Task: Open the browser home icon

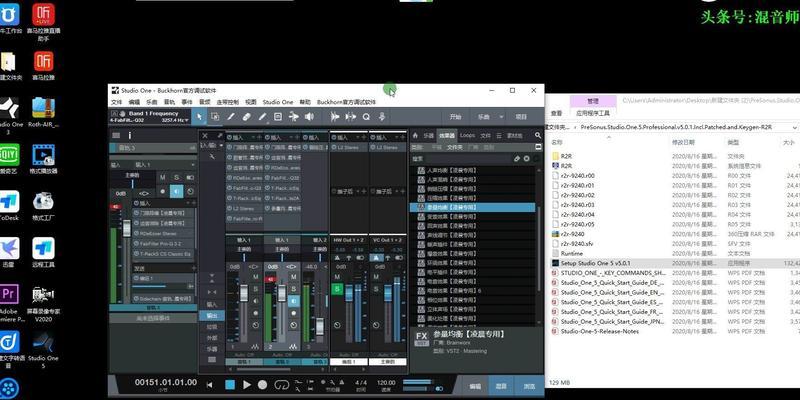Action: coord(415,135)
